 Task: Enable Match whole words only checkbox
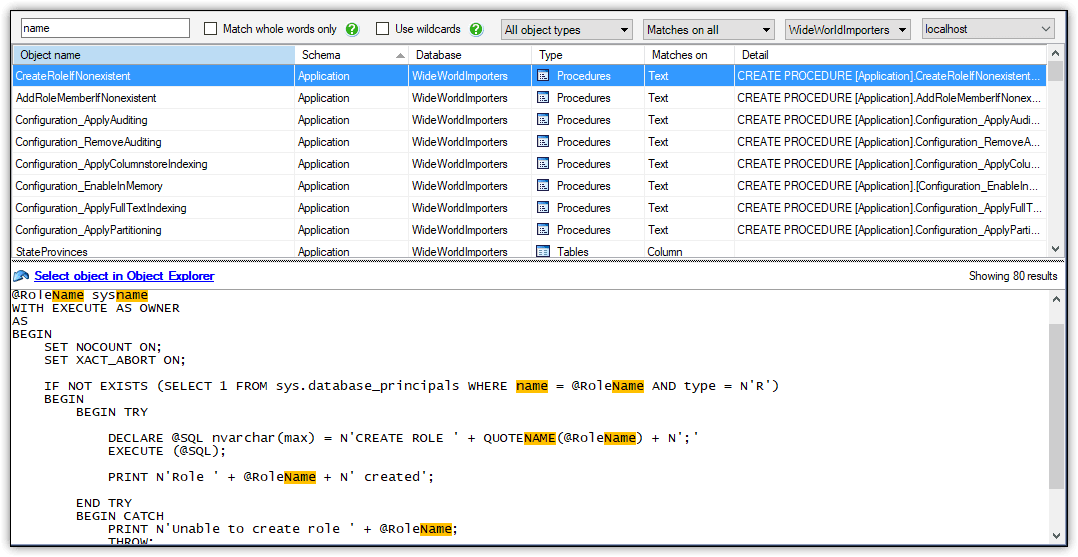point(211,29)
